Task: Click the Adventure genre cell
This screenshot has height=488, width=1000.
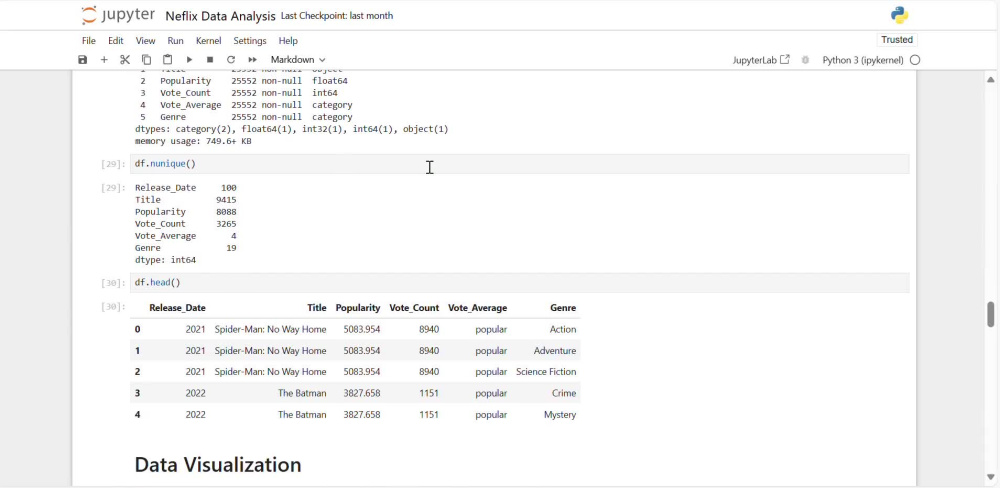Action: point(555,351)
